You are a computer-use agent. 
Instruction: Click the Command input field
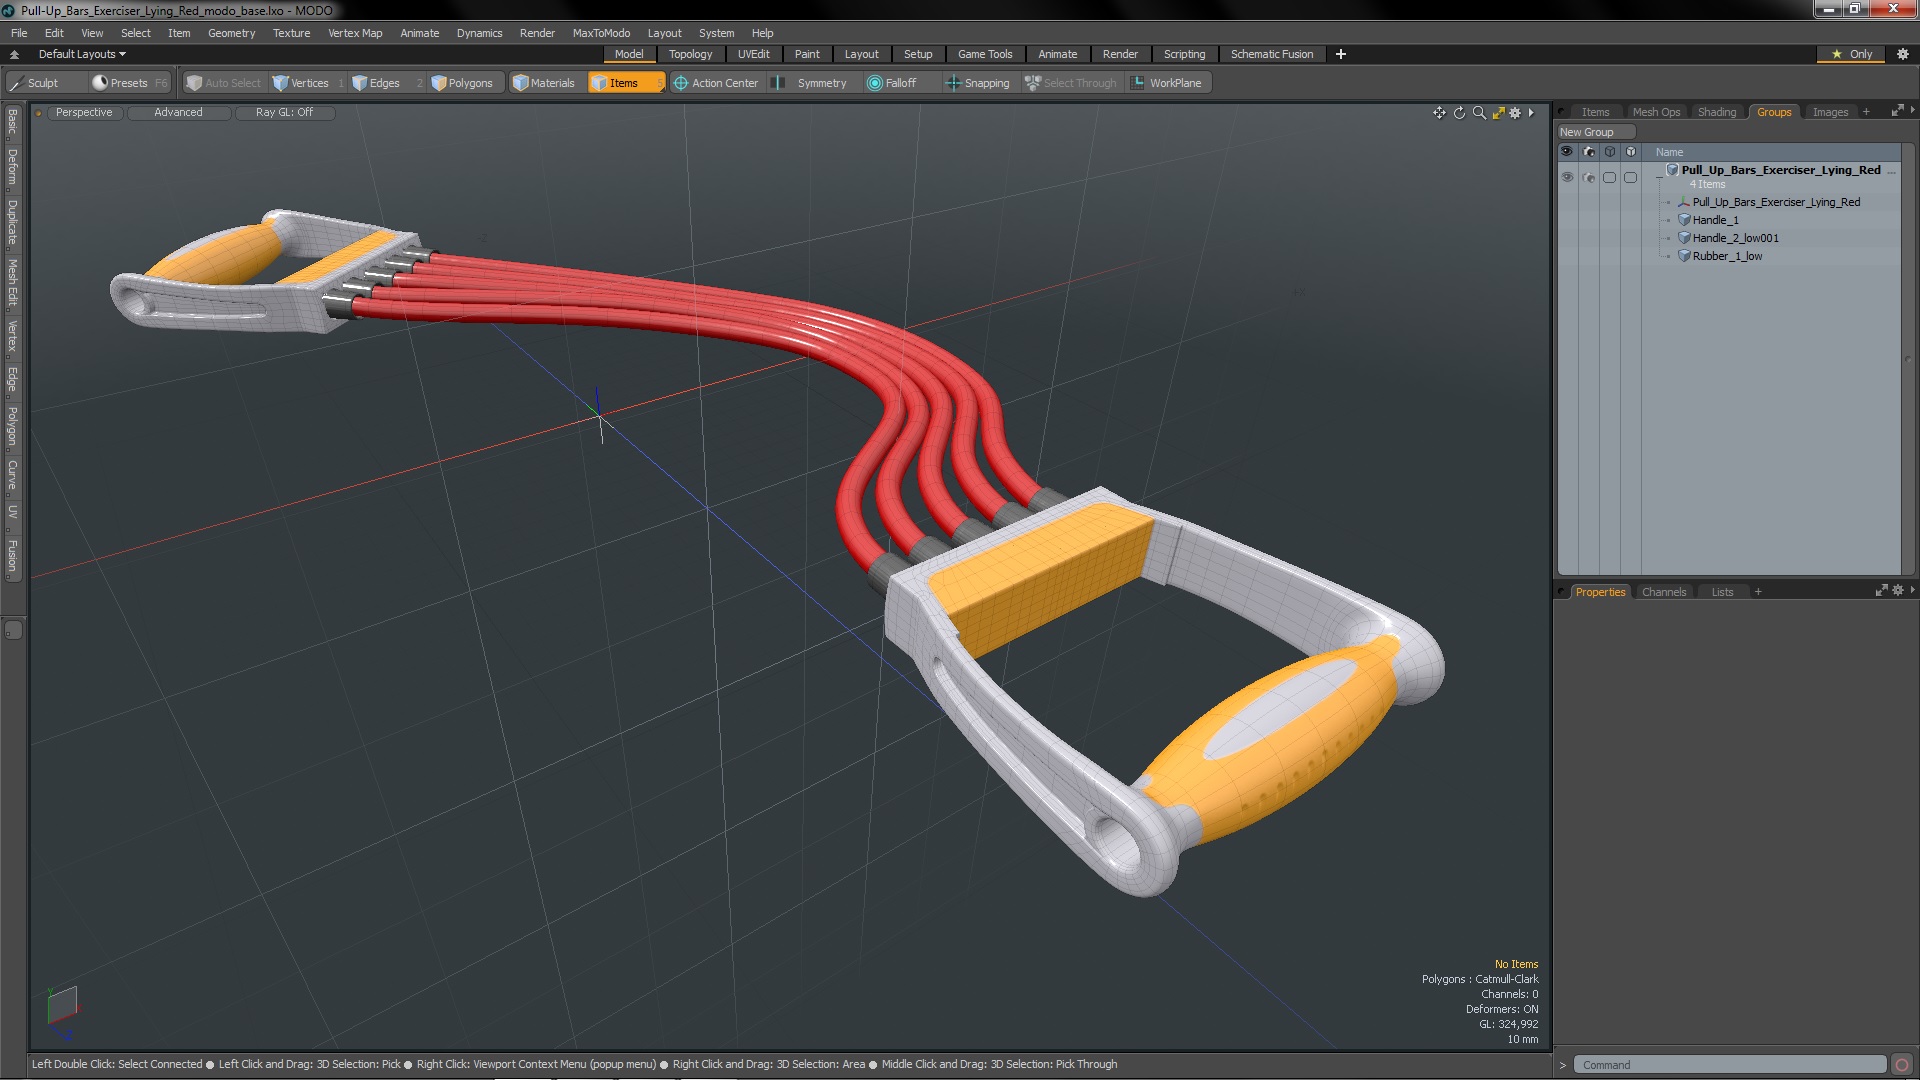[x=1730, y=1065]
